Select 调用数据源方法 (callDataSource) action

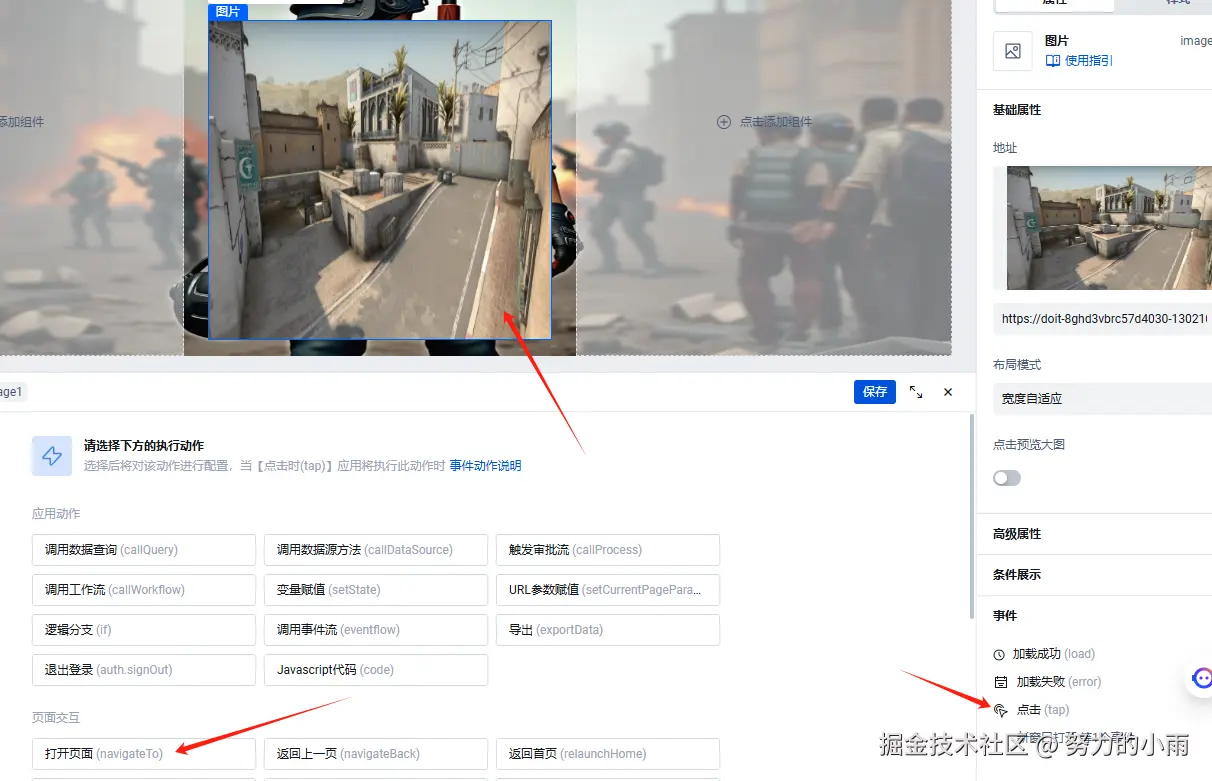pos(376,550)
